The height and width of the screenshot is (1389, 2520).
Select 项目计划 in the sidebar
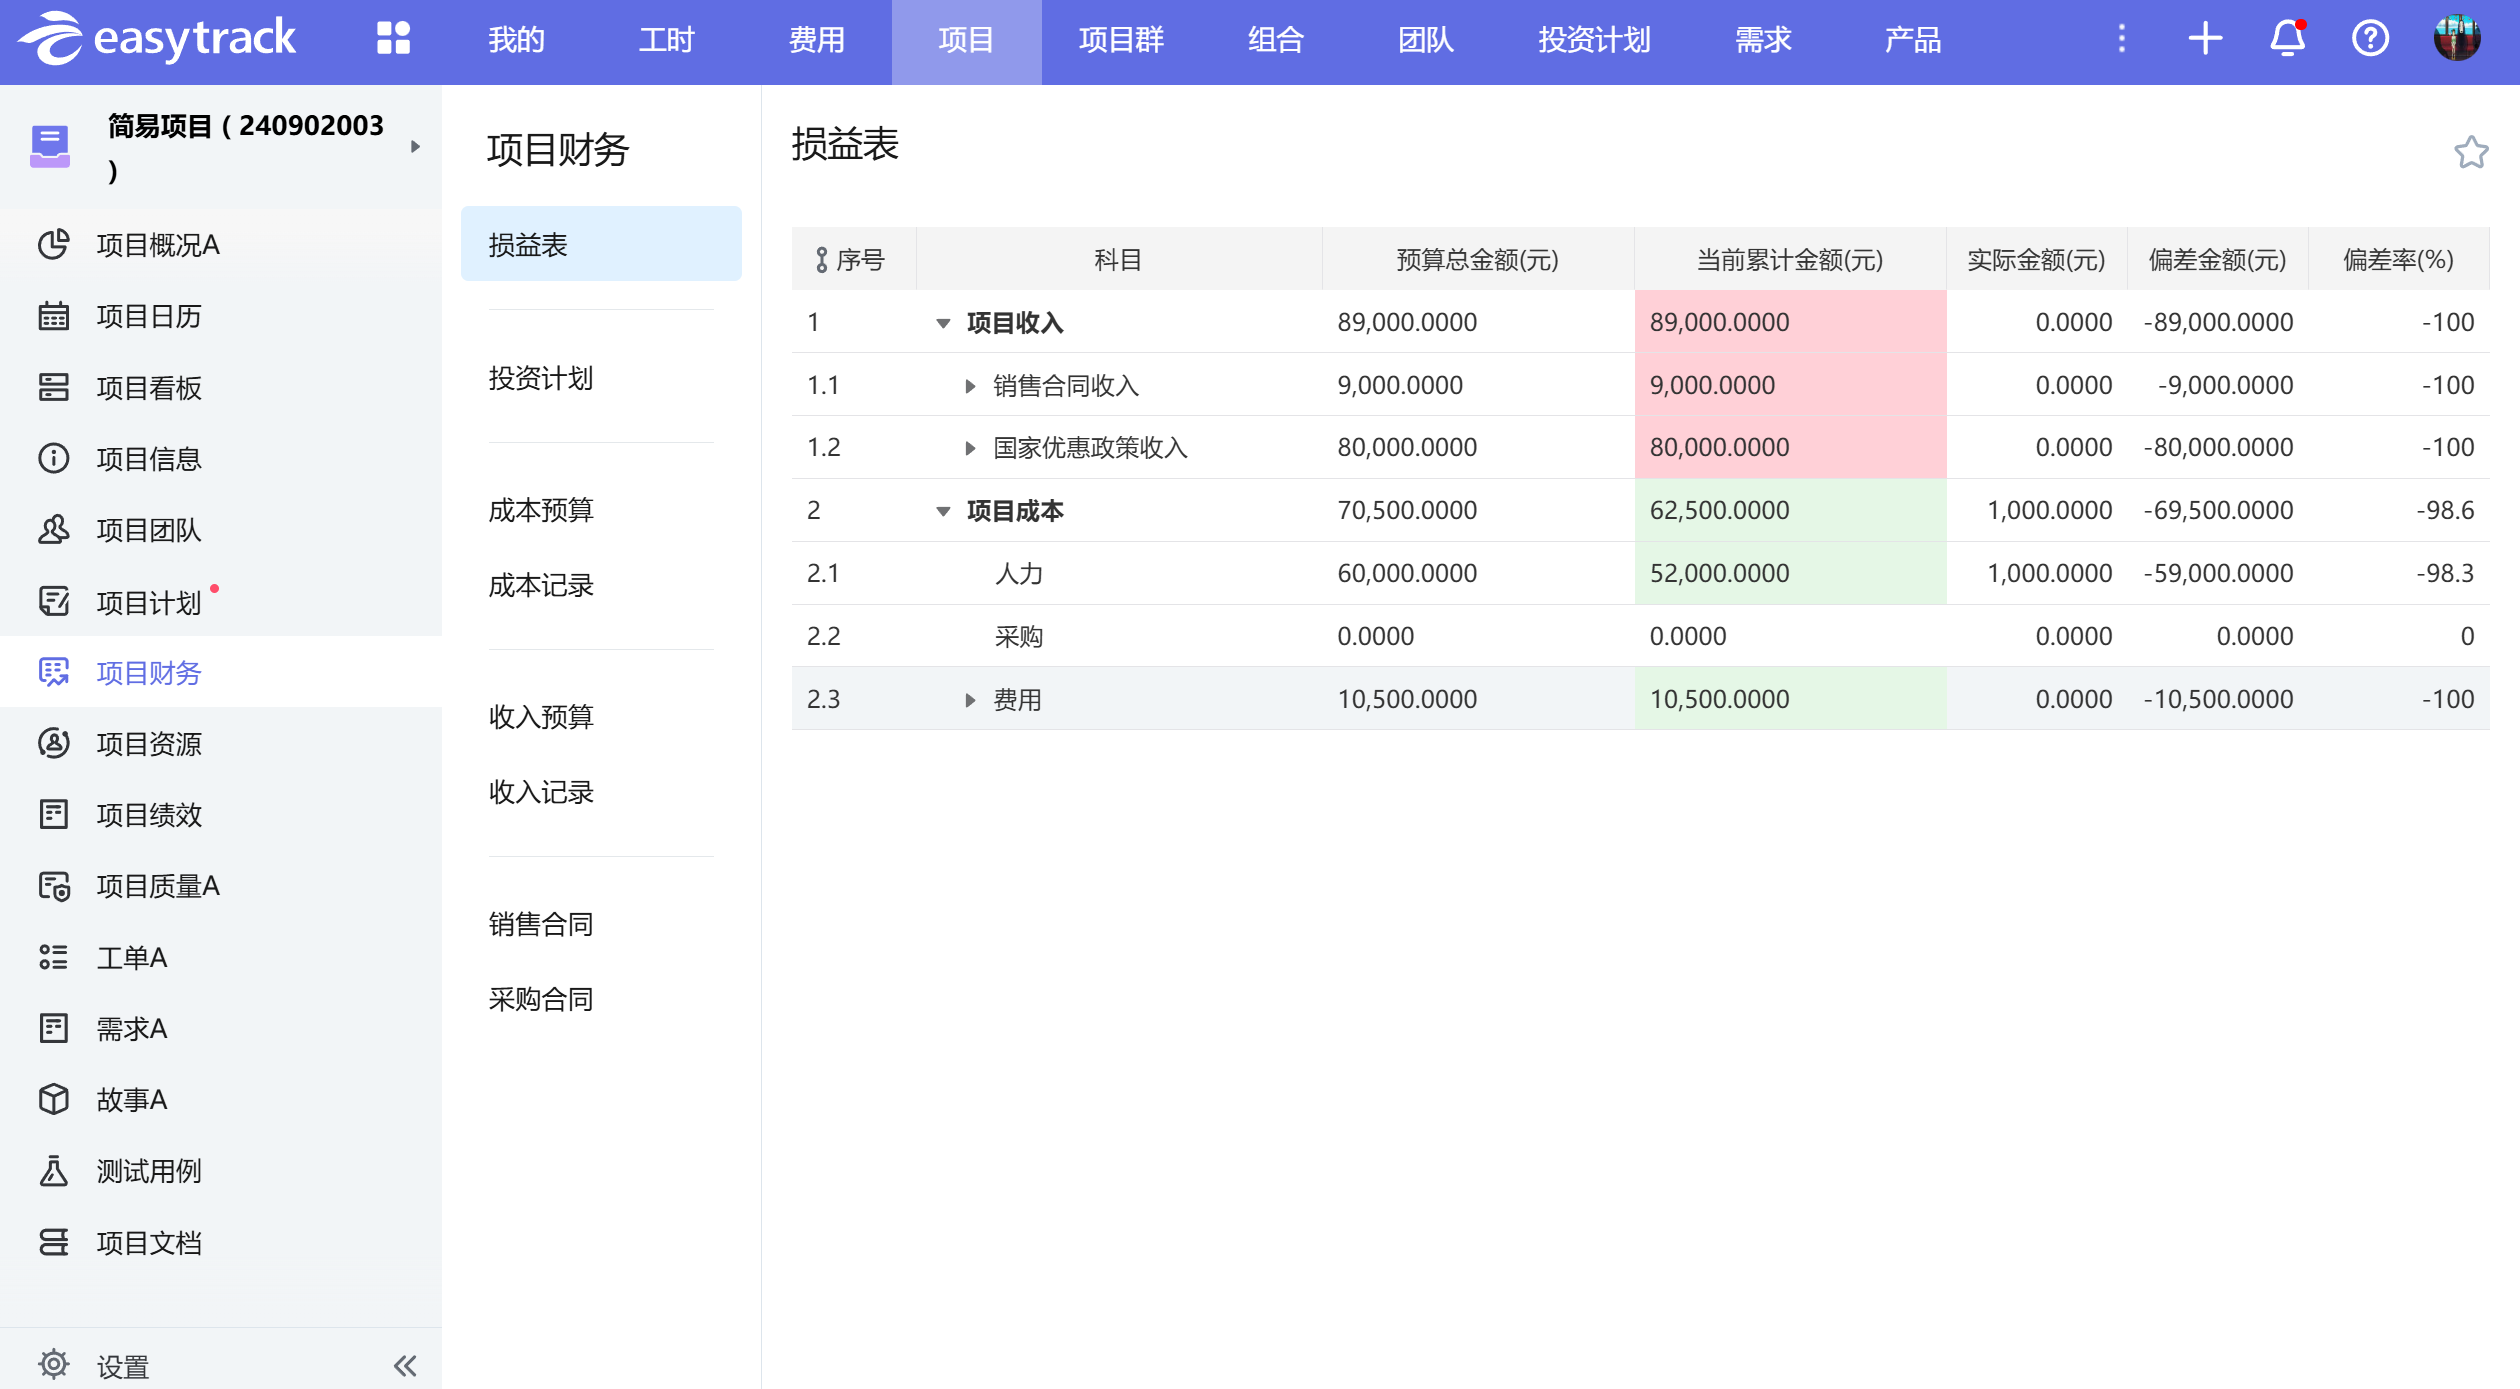(x=149, y=602)
